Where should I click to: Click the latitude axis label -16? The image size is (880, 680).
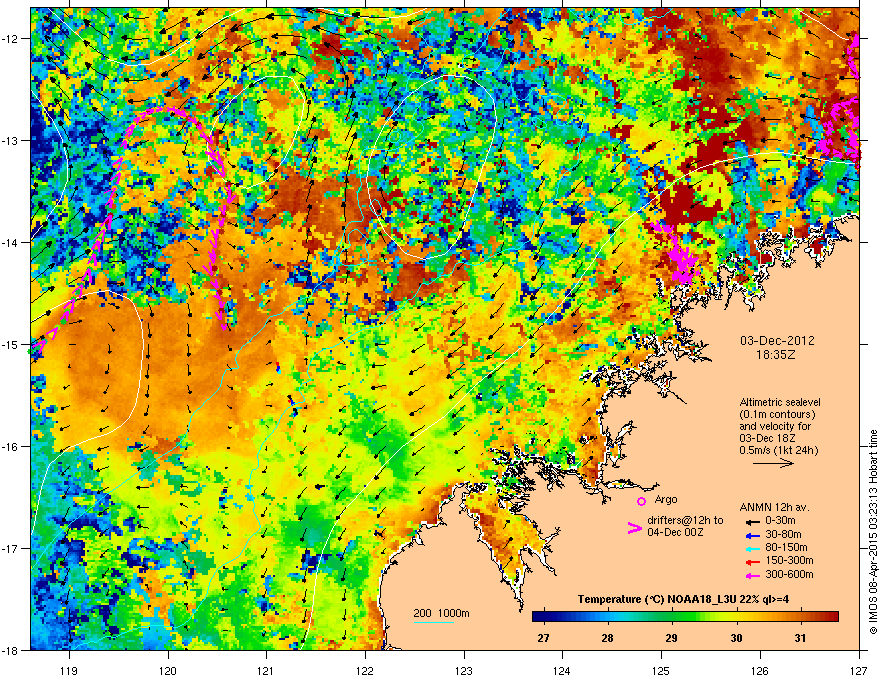tap(11, 447)
